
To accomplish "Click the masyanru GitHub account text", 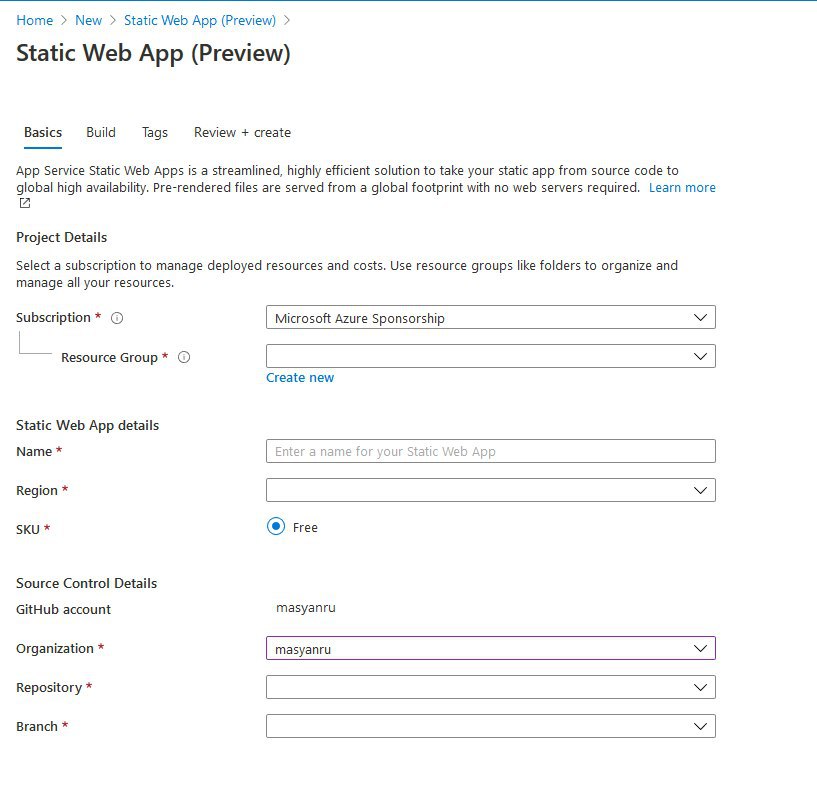I will (306, 608).
